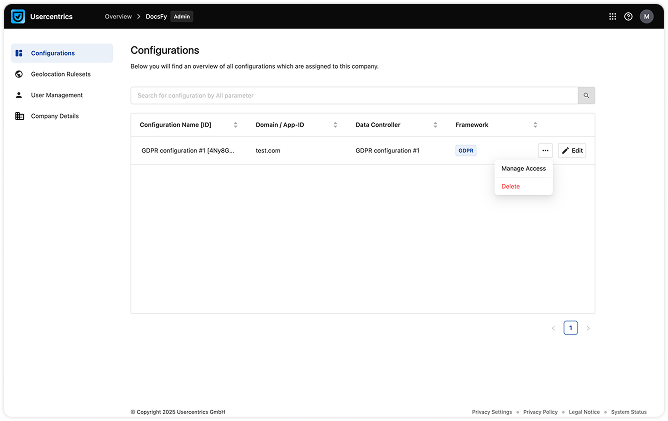Go to pagination page 1

point(570,327)
